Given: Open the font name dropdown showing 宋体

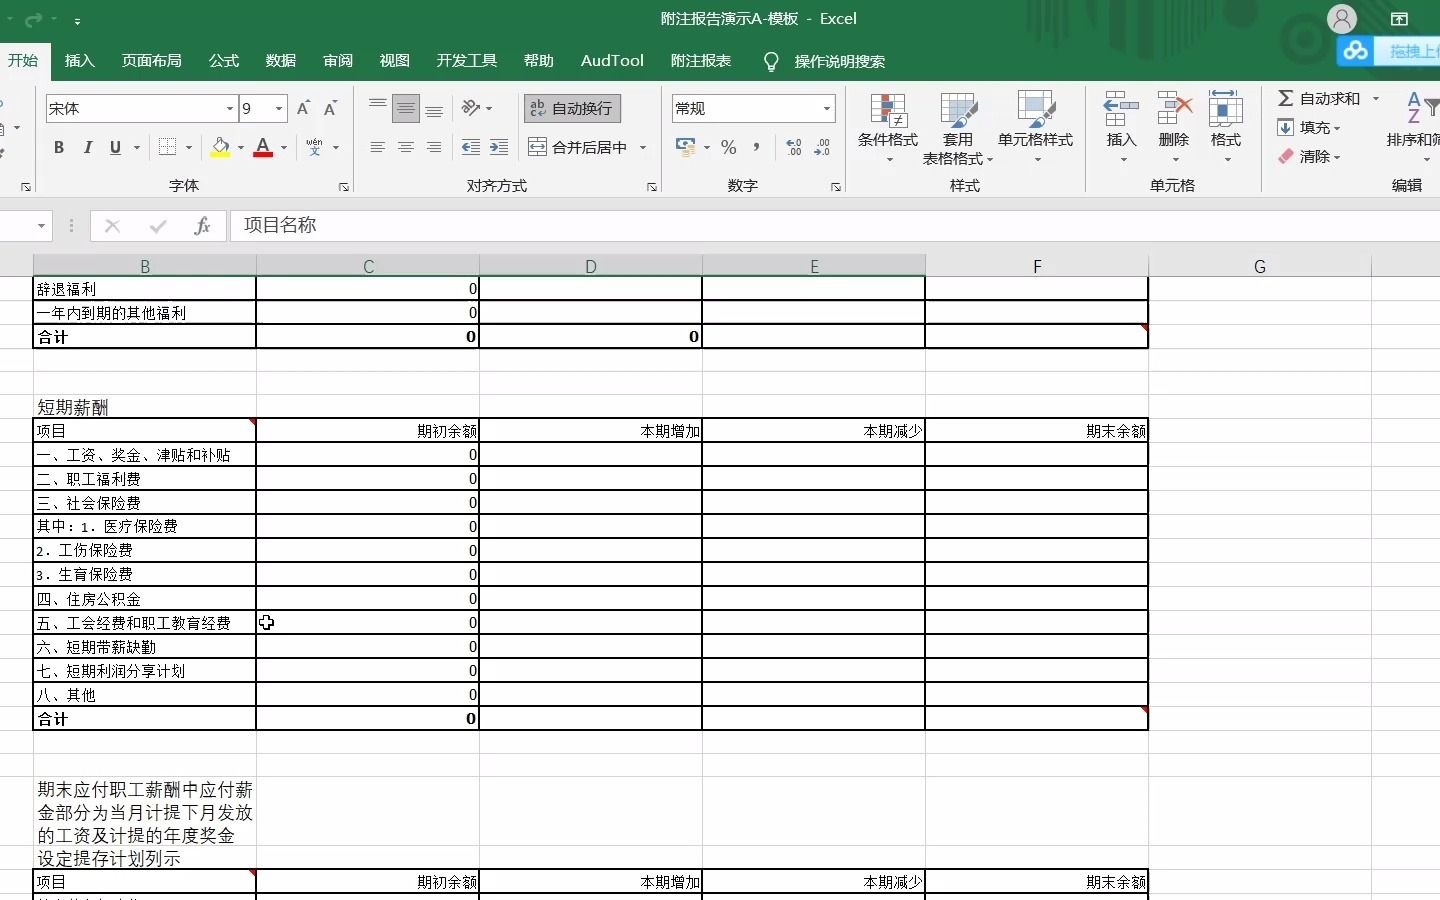Looking at the screenshot, I should tap(135, 108).
